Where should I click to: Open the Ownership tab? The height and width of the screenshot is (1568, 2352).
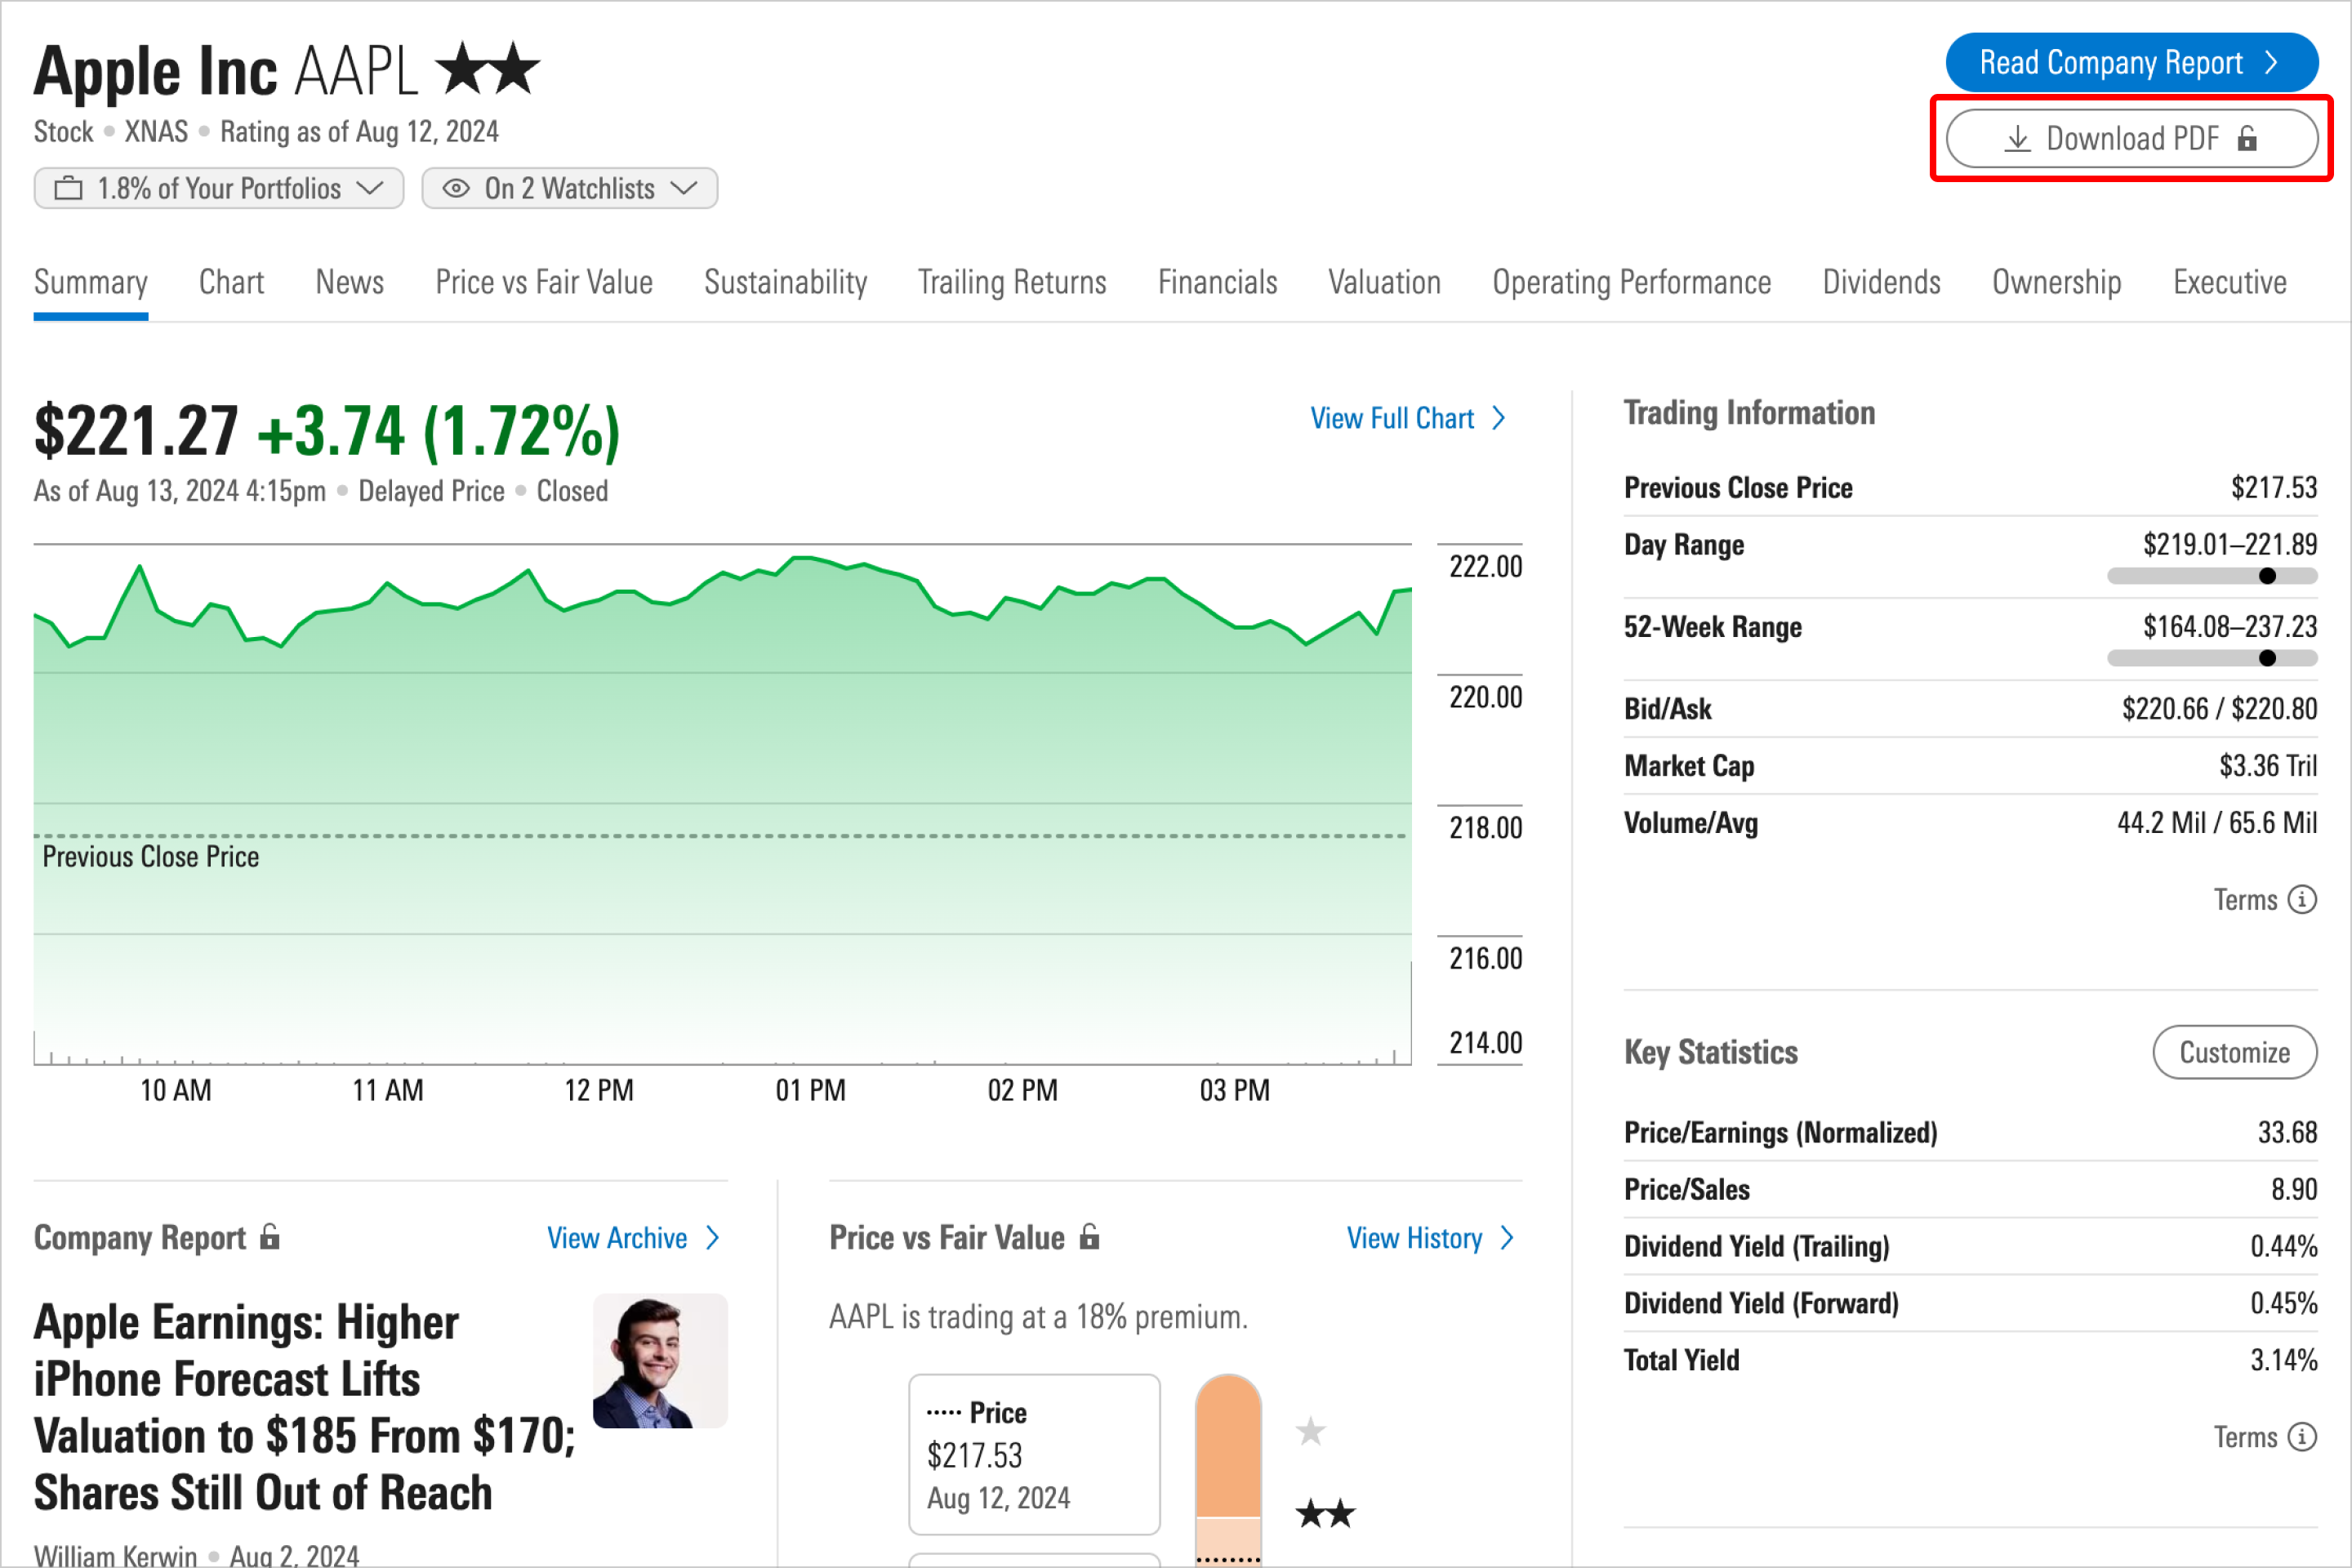[x=2056, y=283]
